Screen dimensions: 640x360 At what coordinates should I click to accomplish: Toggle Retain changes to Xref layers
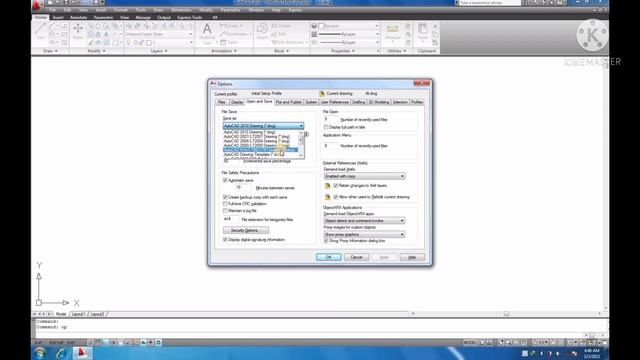pyautogui.click(x=336, y=185)
